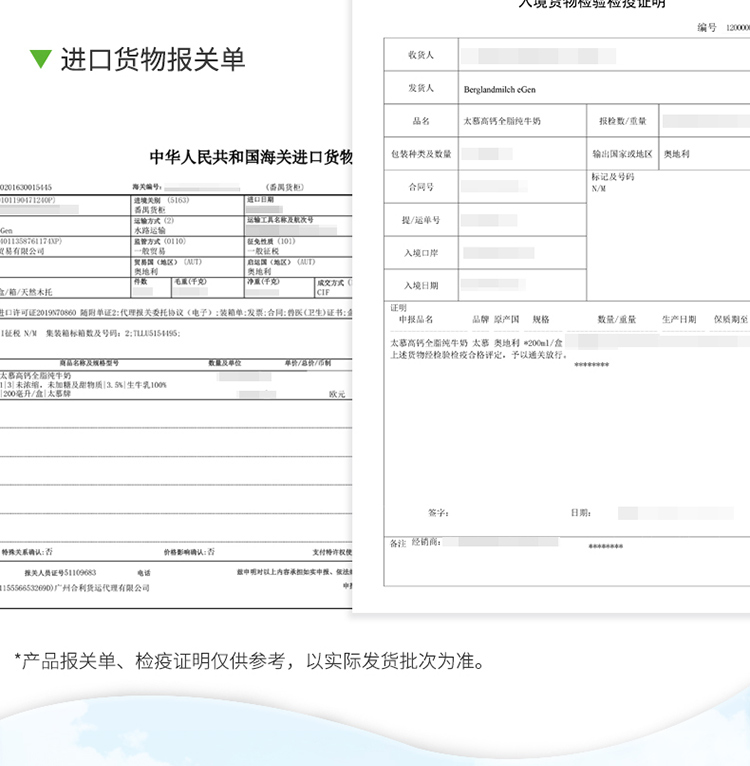
Task: Select the 报关人员证号51109683 text
Action: pos(60,573)
